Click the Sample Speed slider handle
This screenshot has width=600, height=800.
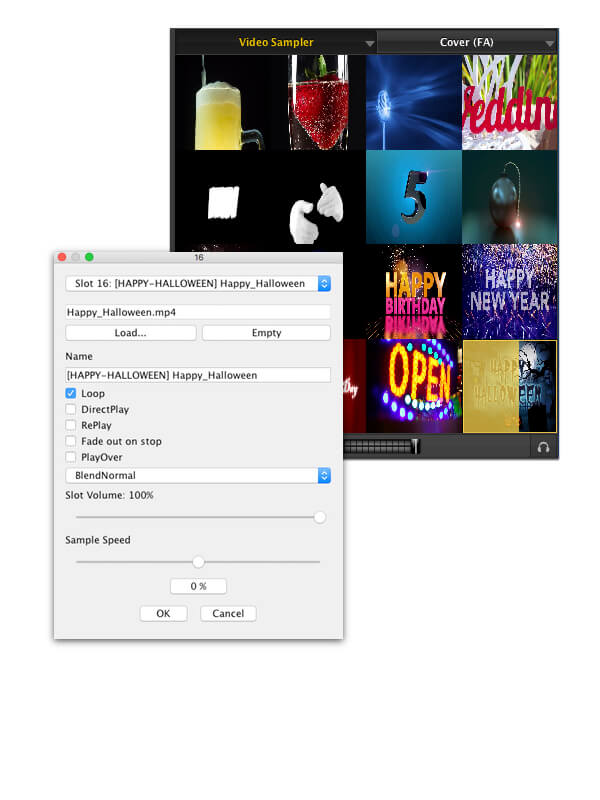pyautogui.click(x=198, y=562)
